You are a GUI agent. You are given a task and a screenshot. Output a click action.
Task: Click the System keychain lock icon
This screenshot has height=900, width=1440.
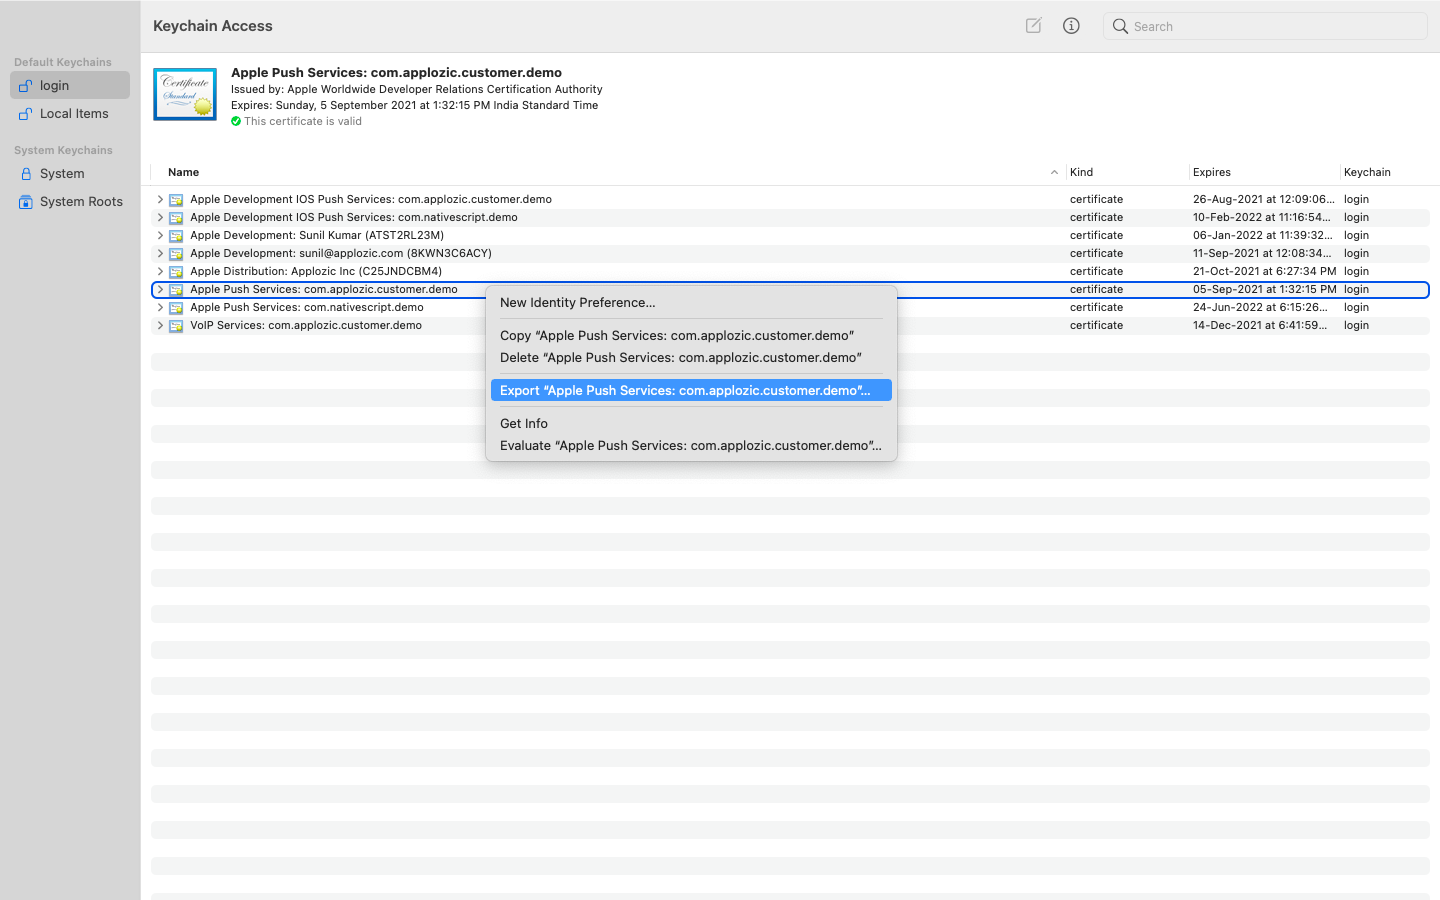click(26, 174)
